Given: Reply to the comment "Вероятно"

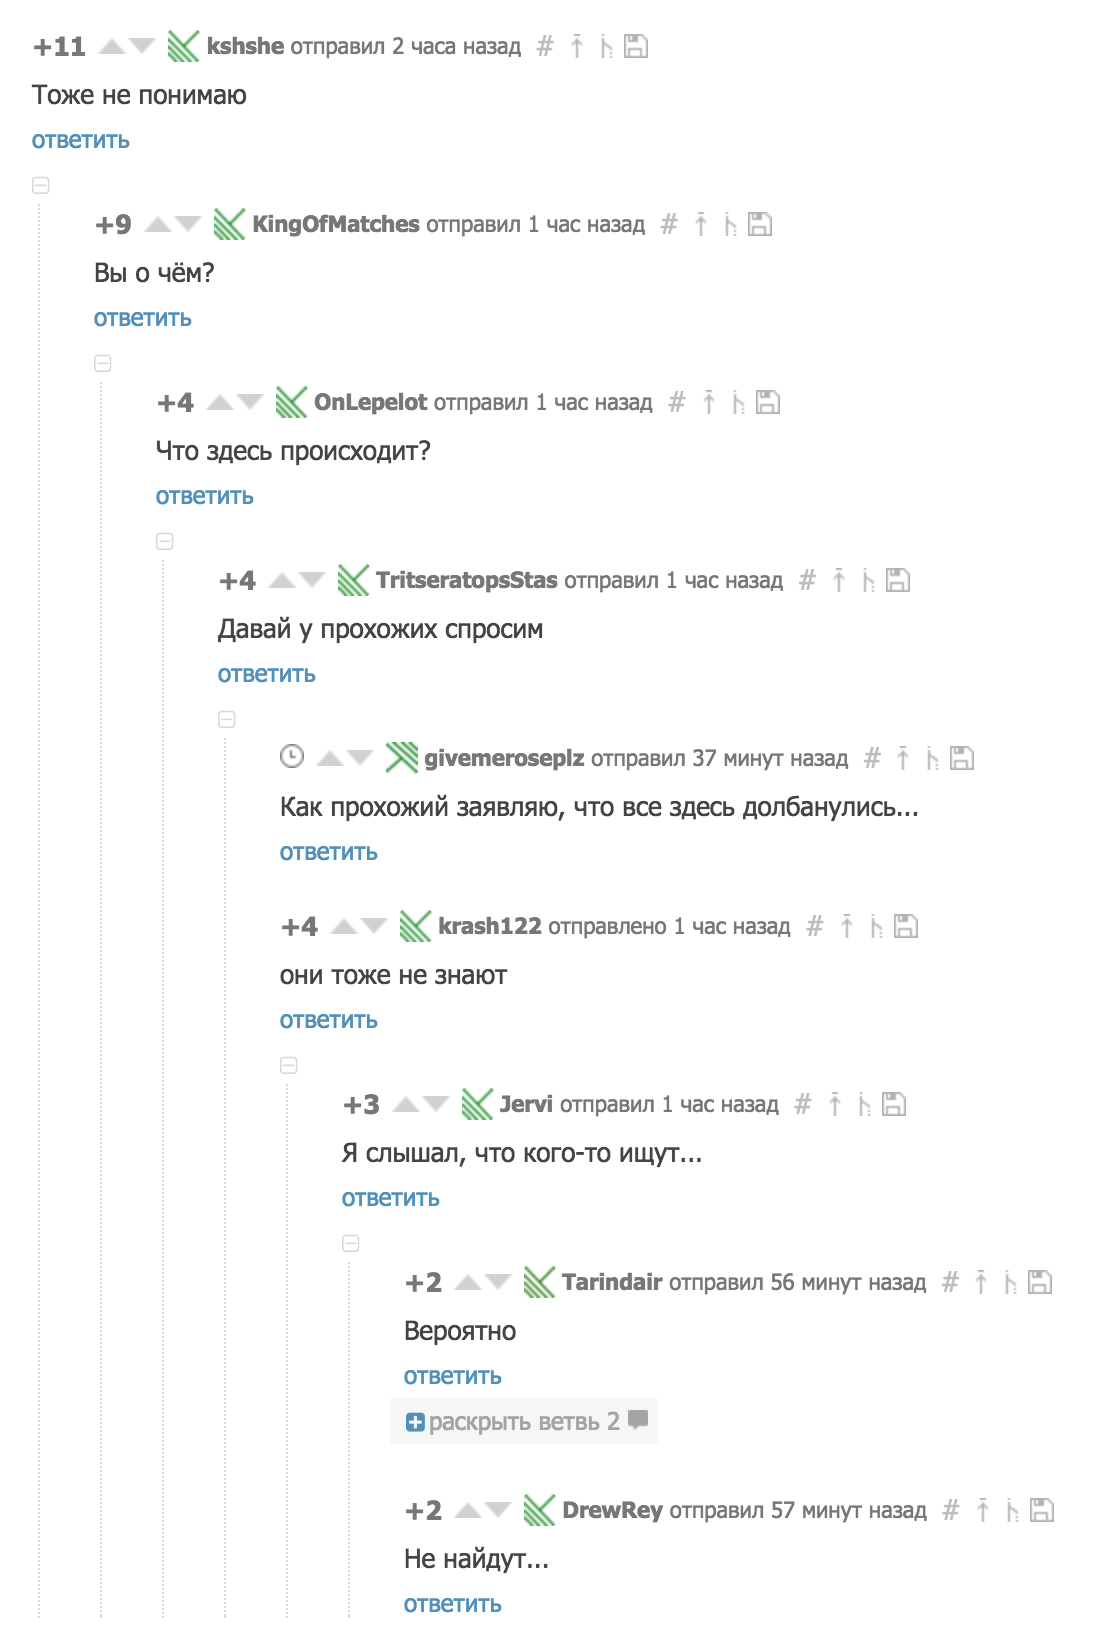Looking at the screenshot, I should pyautogui.click(x=453, y=1376).
